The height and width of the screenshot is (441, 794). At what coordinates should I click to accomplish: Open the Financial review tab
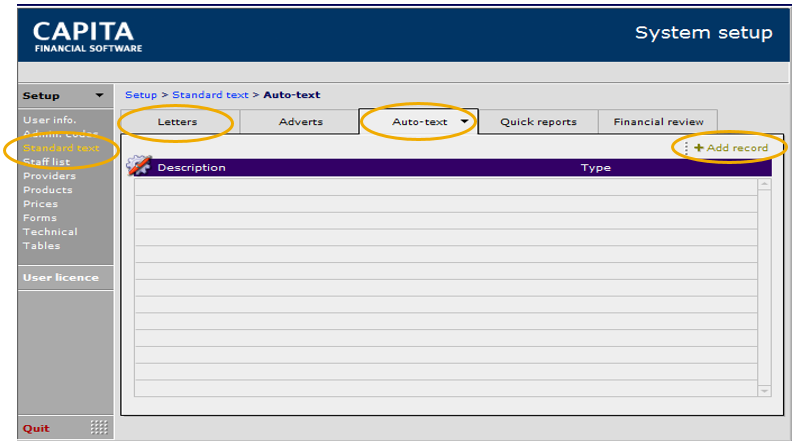pyautogui.click(x=658, y=122)
